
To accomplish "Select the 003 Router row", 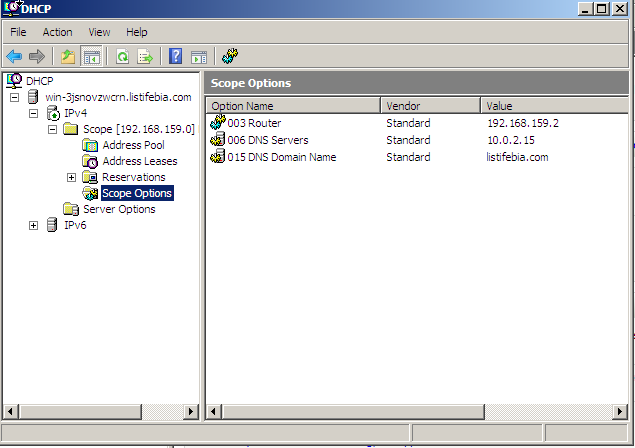I will pyautogui.click(x=417, y=123).
